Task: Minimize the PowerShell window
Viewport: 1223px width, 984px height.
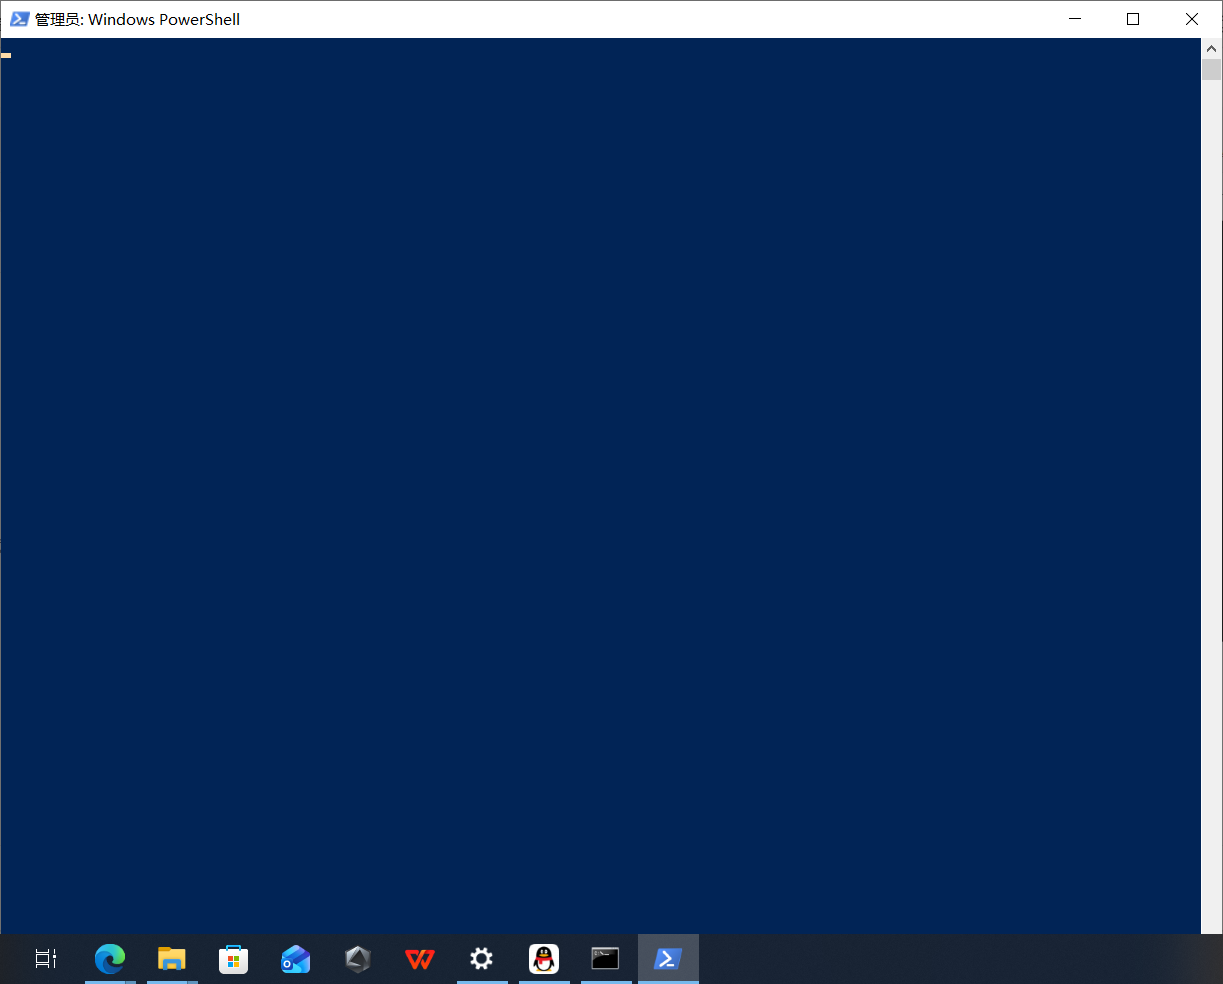Action: pos(1076,19)
